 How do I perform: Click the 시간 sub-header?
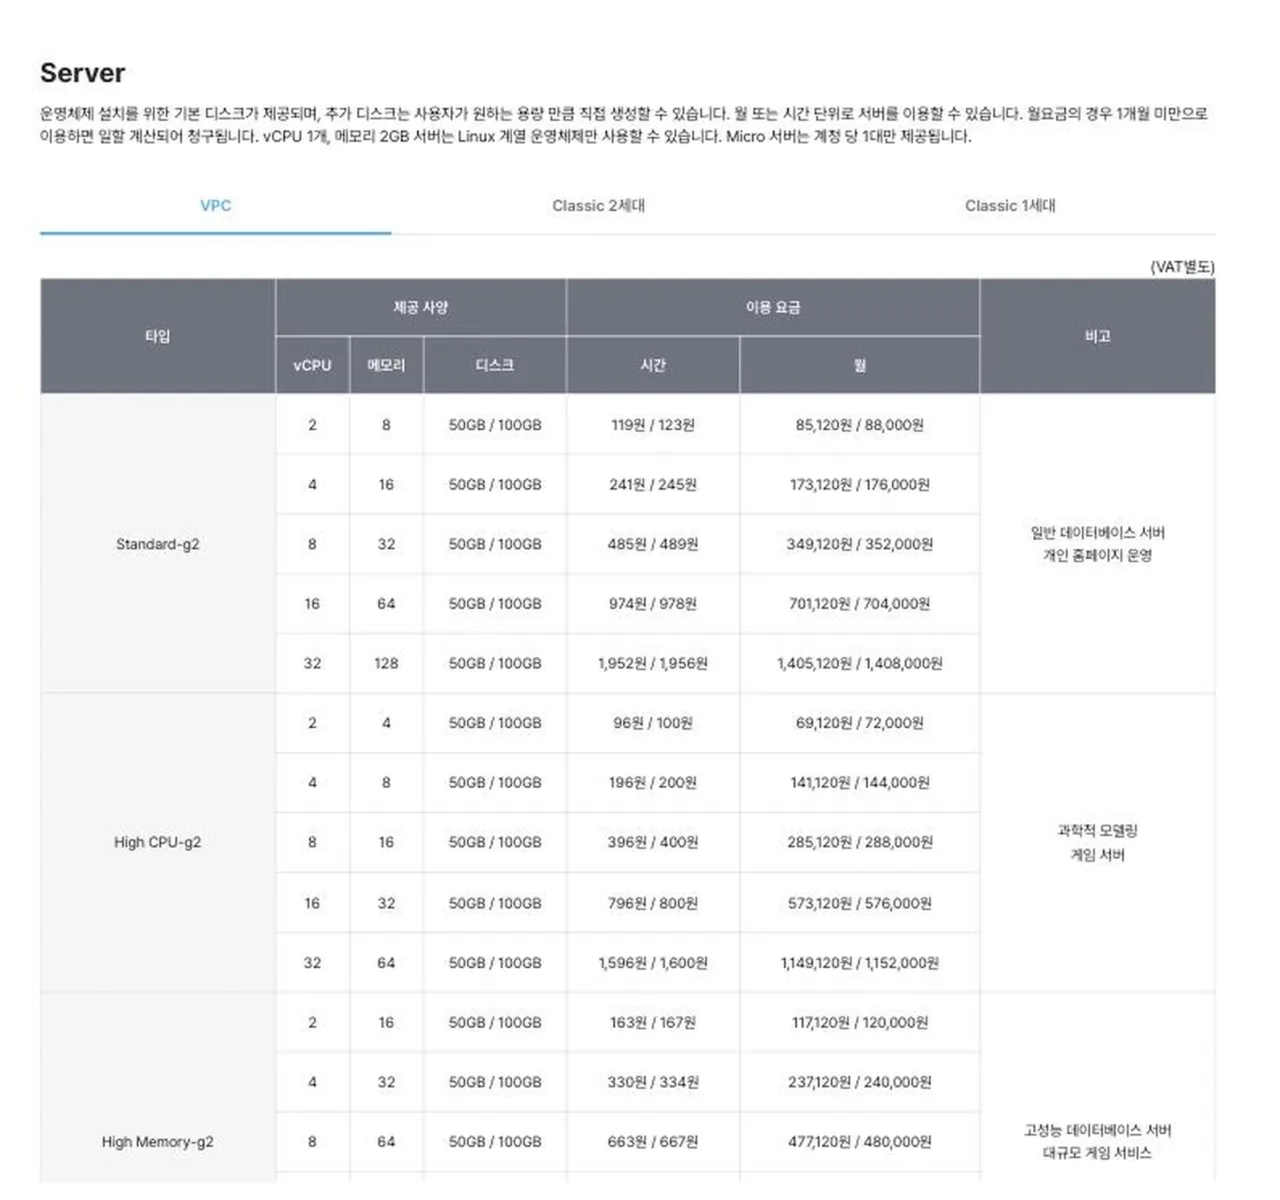pos(653,365)
